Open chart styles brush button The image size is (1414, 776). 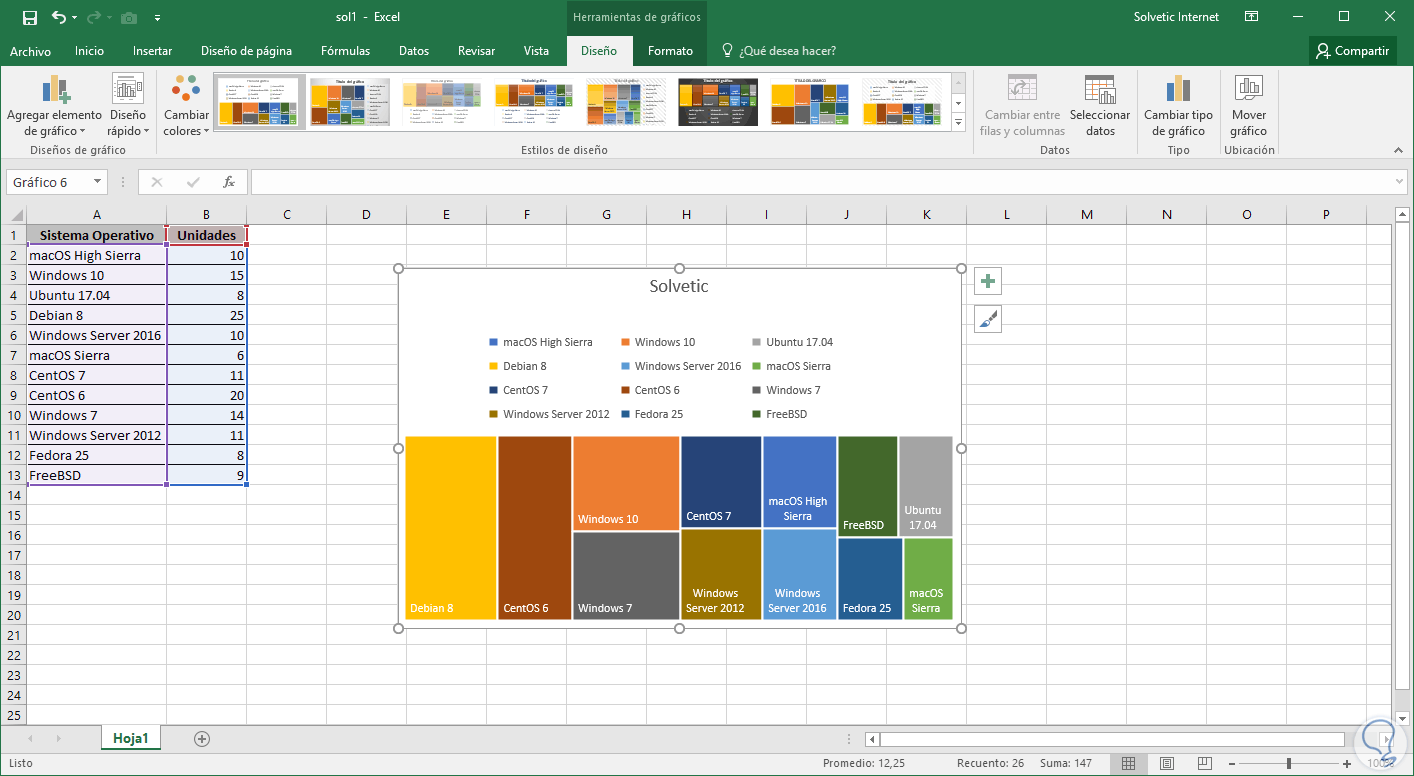[987, 320]
